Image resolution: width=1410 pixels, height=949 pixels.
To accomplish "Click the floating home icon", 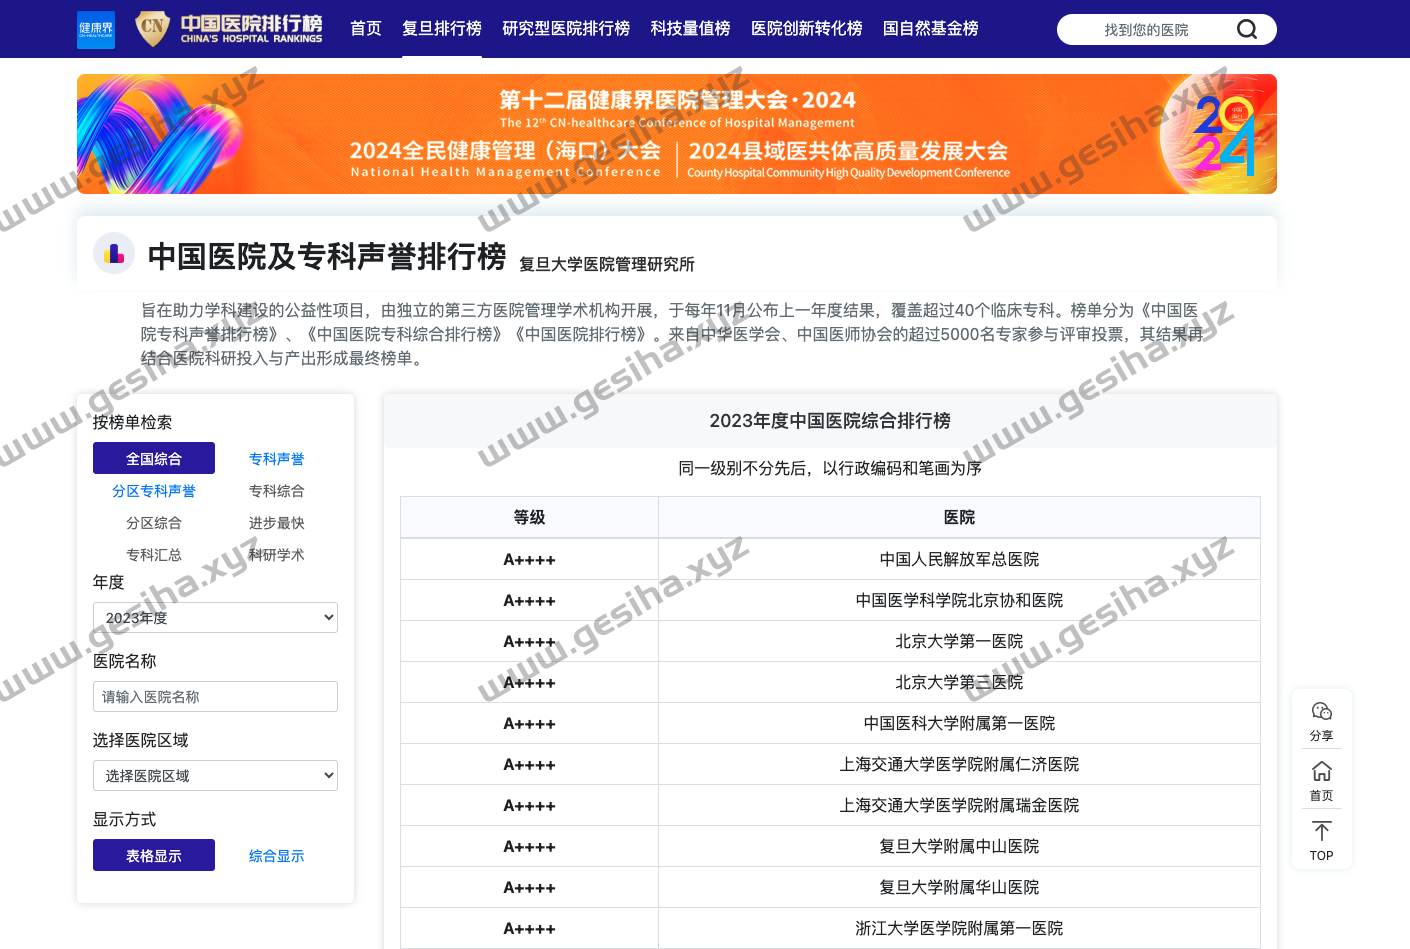I will [x=1321, y=771].
